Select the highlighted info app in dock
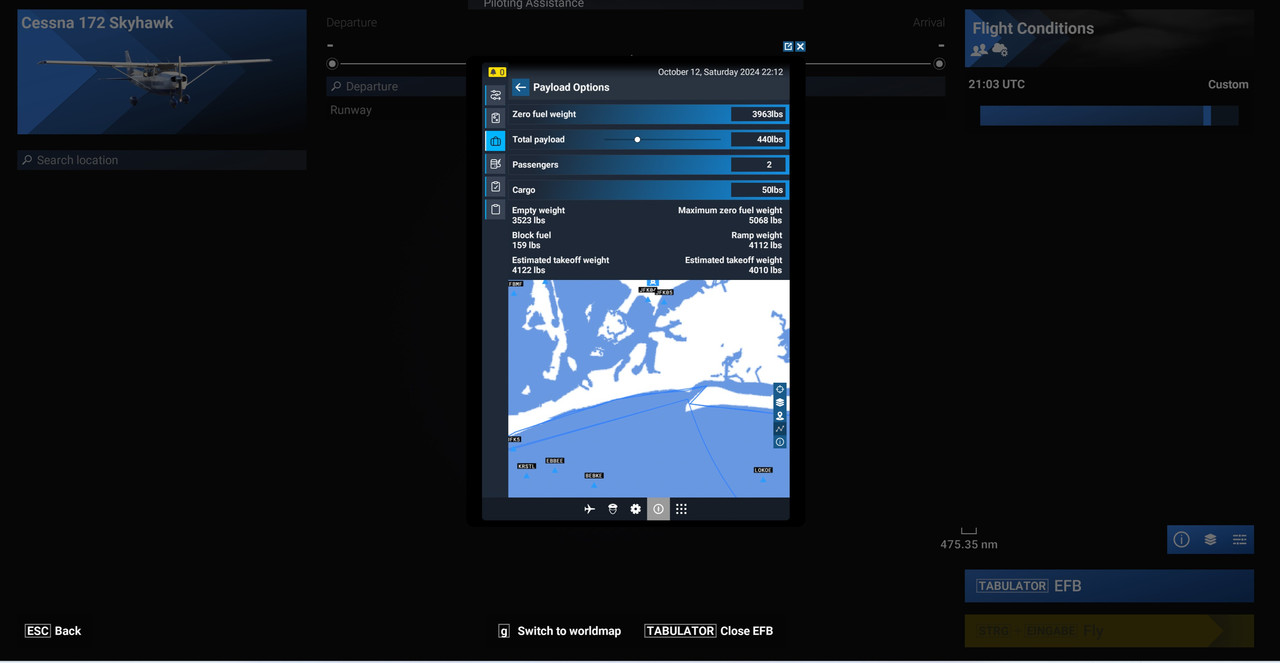This screenshot has width=1280, height=663. (x=658, y=509)
